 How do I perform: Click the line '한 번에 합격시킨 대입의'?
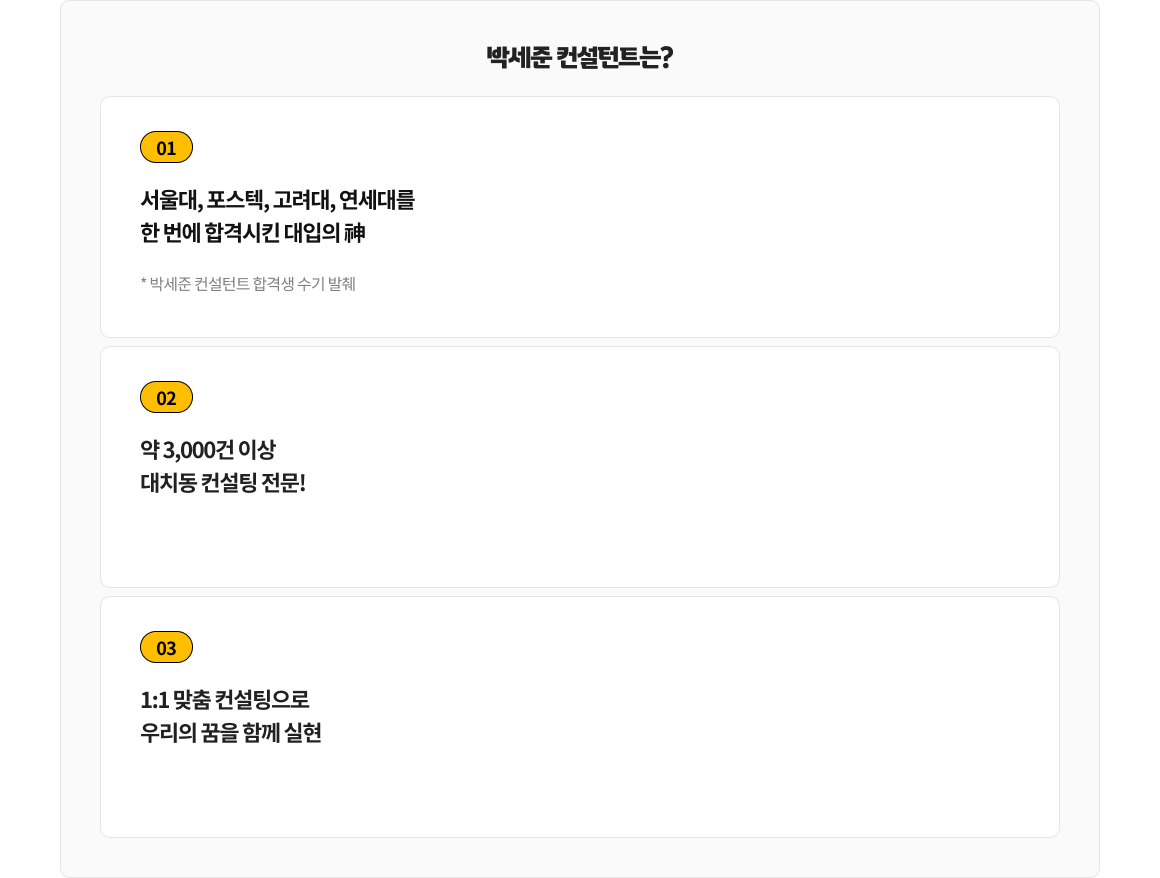point(240,234)
